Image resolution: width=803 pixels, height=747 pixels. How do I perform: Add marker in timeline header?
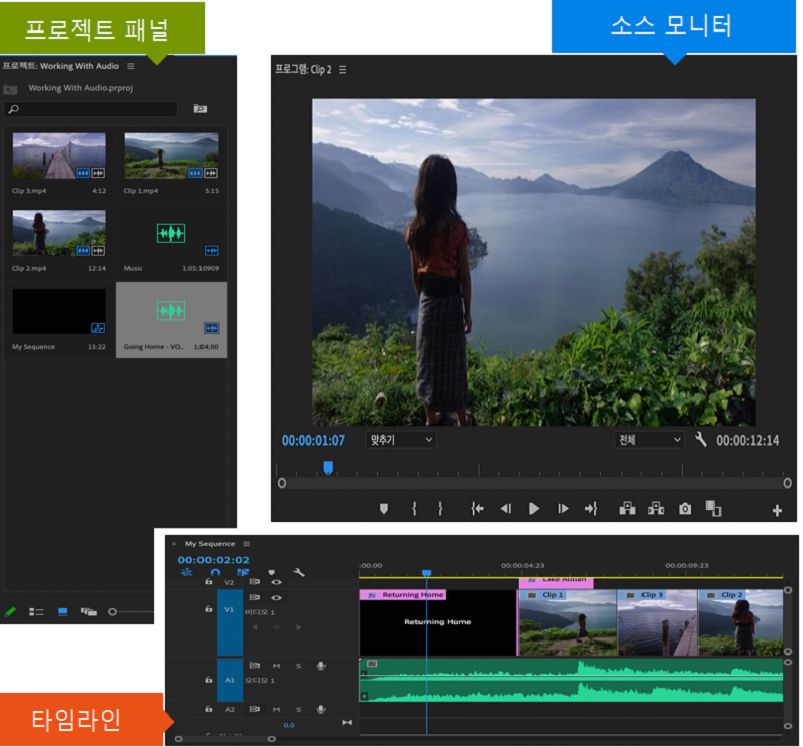[271, 572]
